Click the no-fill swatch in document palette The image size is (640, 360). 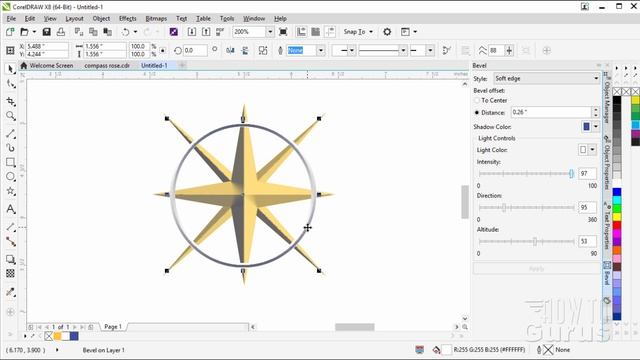click(x=49, y=336)
